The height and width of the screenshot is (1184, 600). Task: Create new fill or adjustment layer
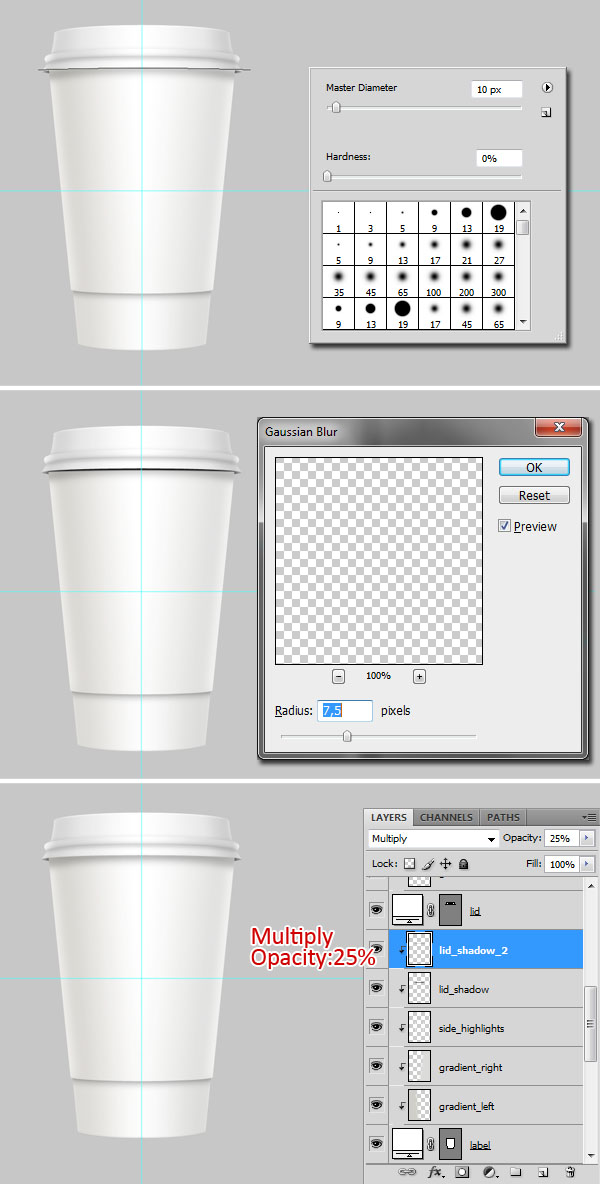click(490, 1171)
